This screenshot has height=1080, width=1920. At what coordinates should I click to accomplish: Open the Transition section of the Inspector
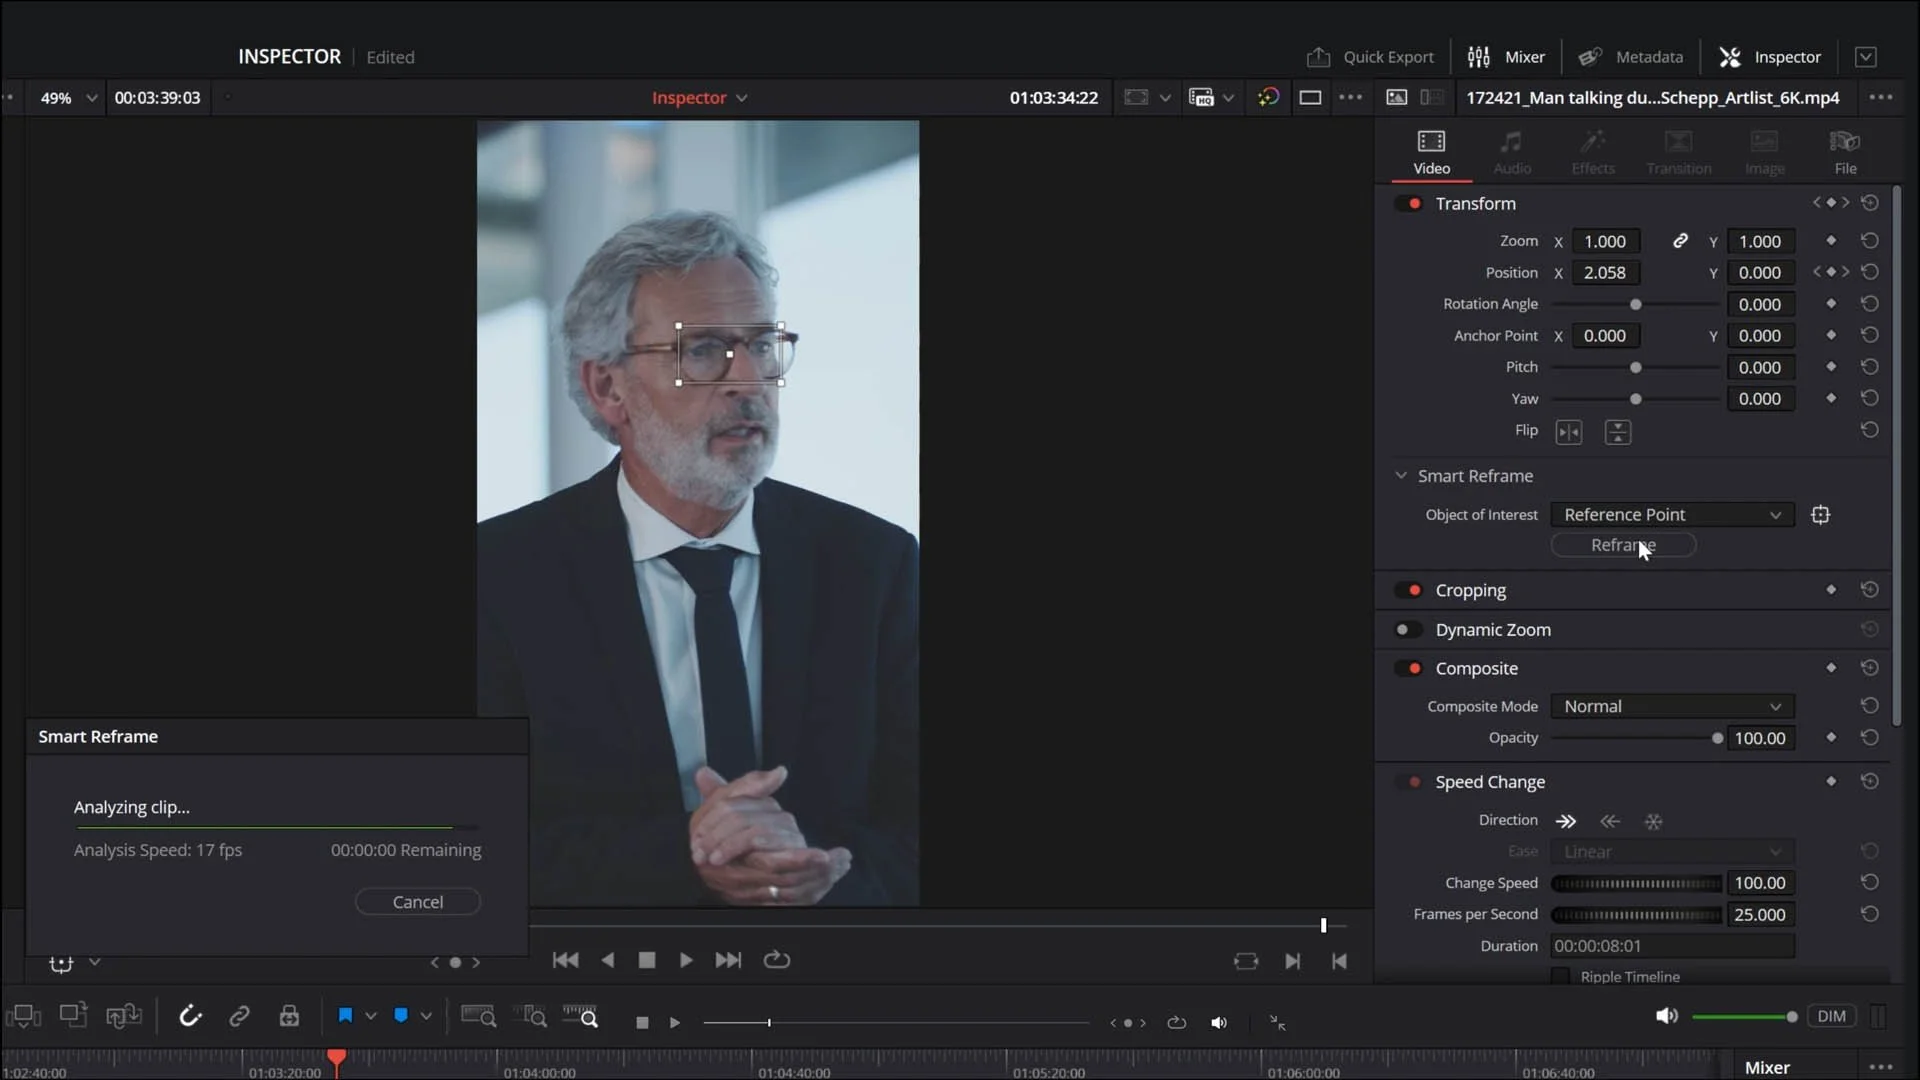coord(1678,150)
